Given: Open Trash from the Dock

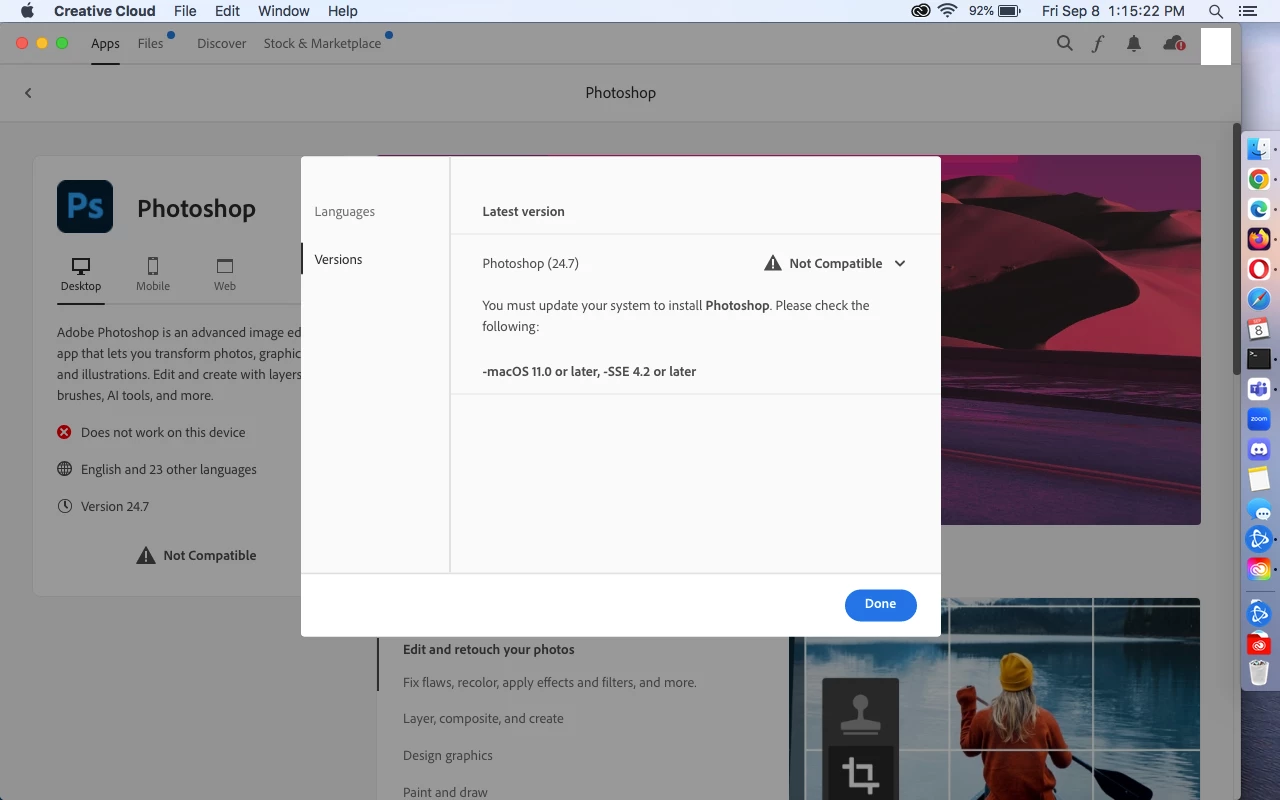Looking at the screenshot, I should point(1259,672).
